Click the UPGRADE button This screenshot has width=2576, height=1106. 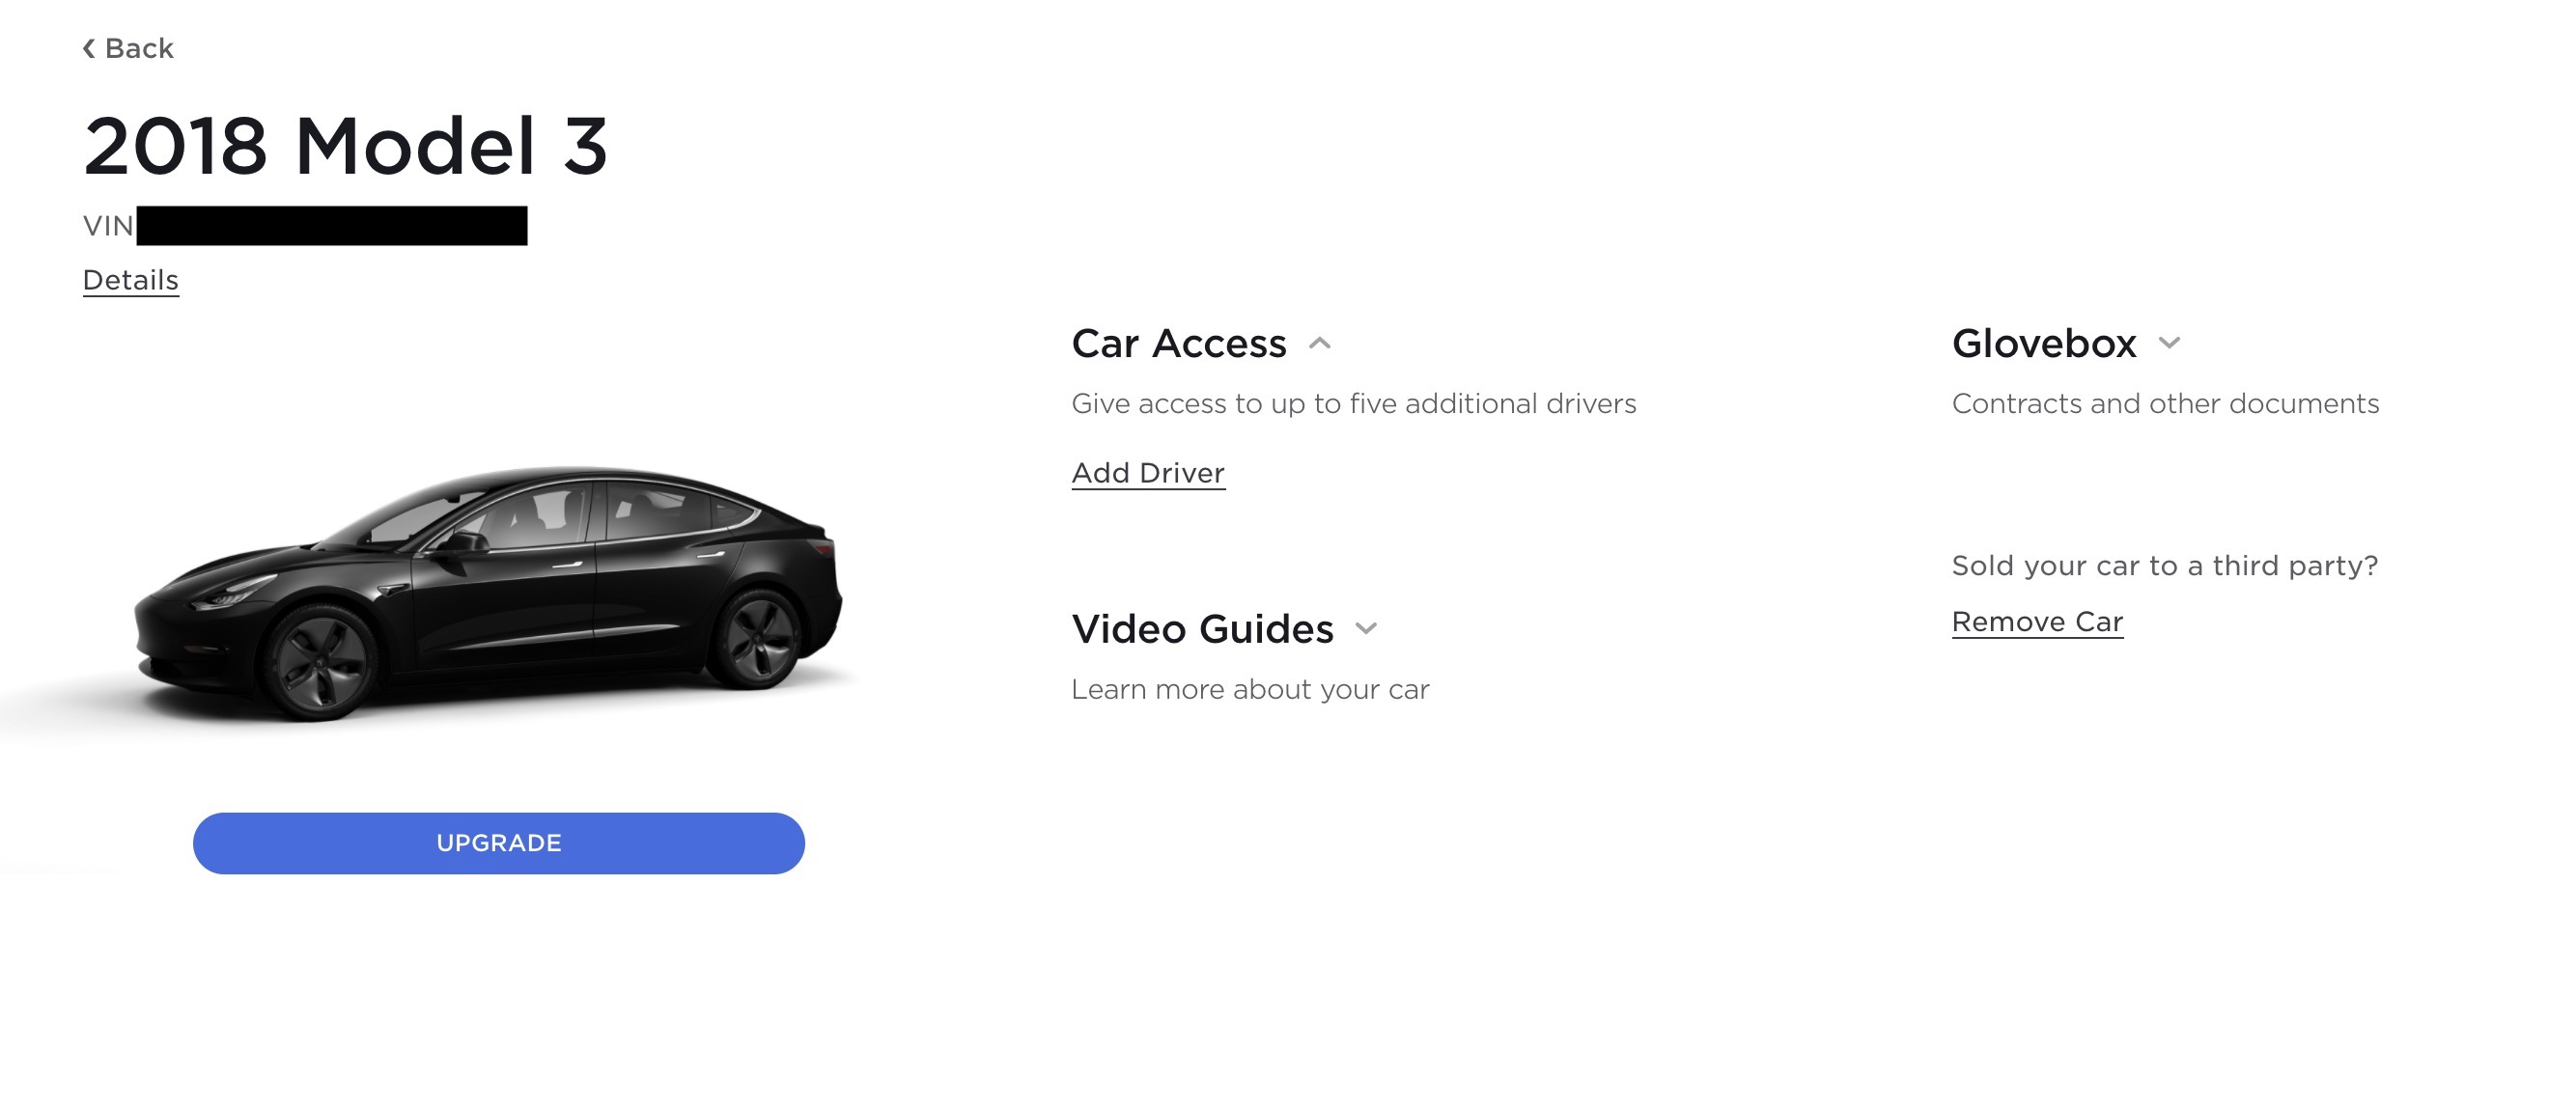498,842
